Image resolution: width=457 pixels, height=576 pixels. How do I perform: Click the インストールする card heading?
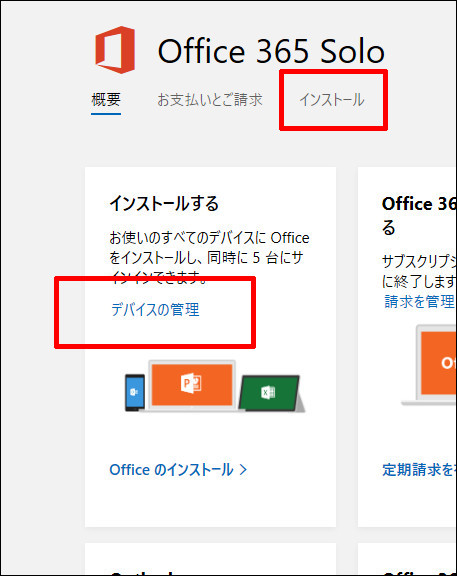coord(164,203)
